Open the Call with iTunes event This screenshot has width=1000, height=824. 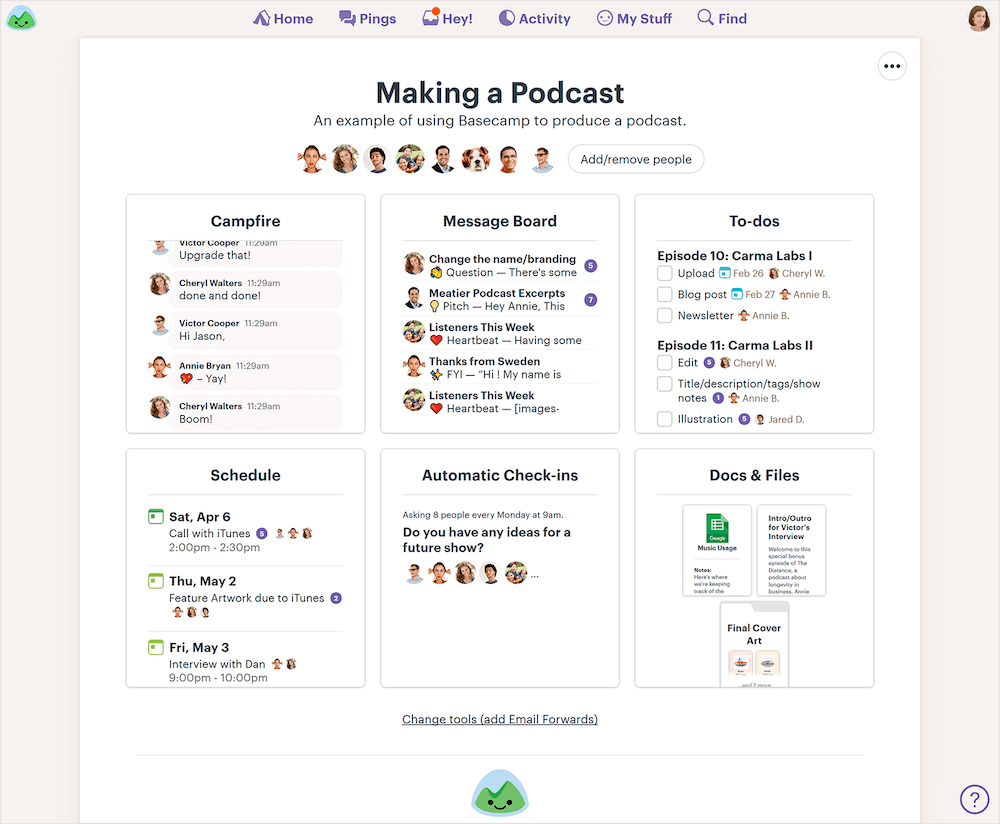pos(209,533)
